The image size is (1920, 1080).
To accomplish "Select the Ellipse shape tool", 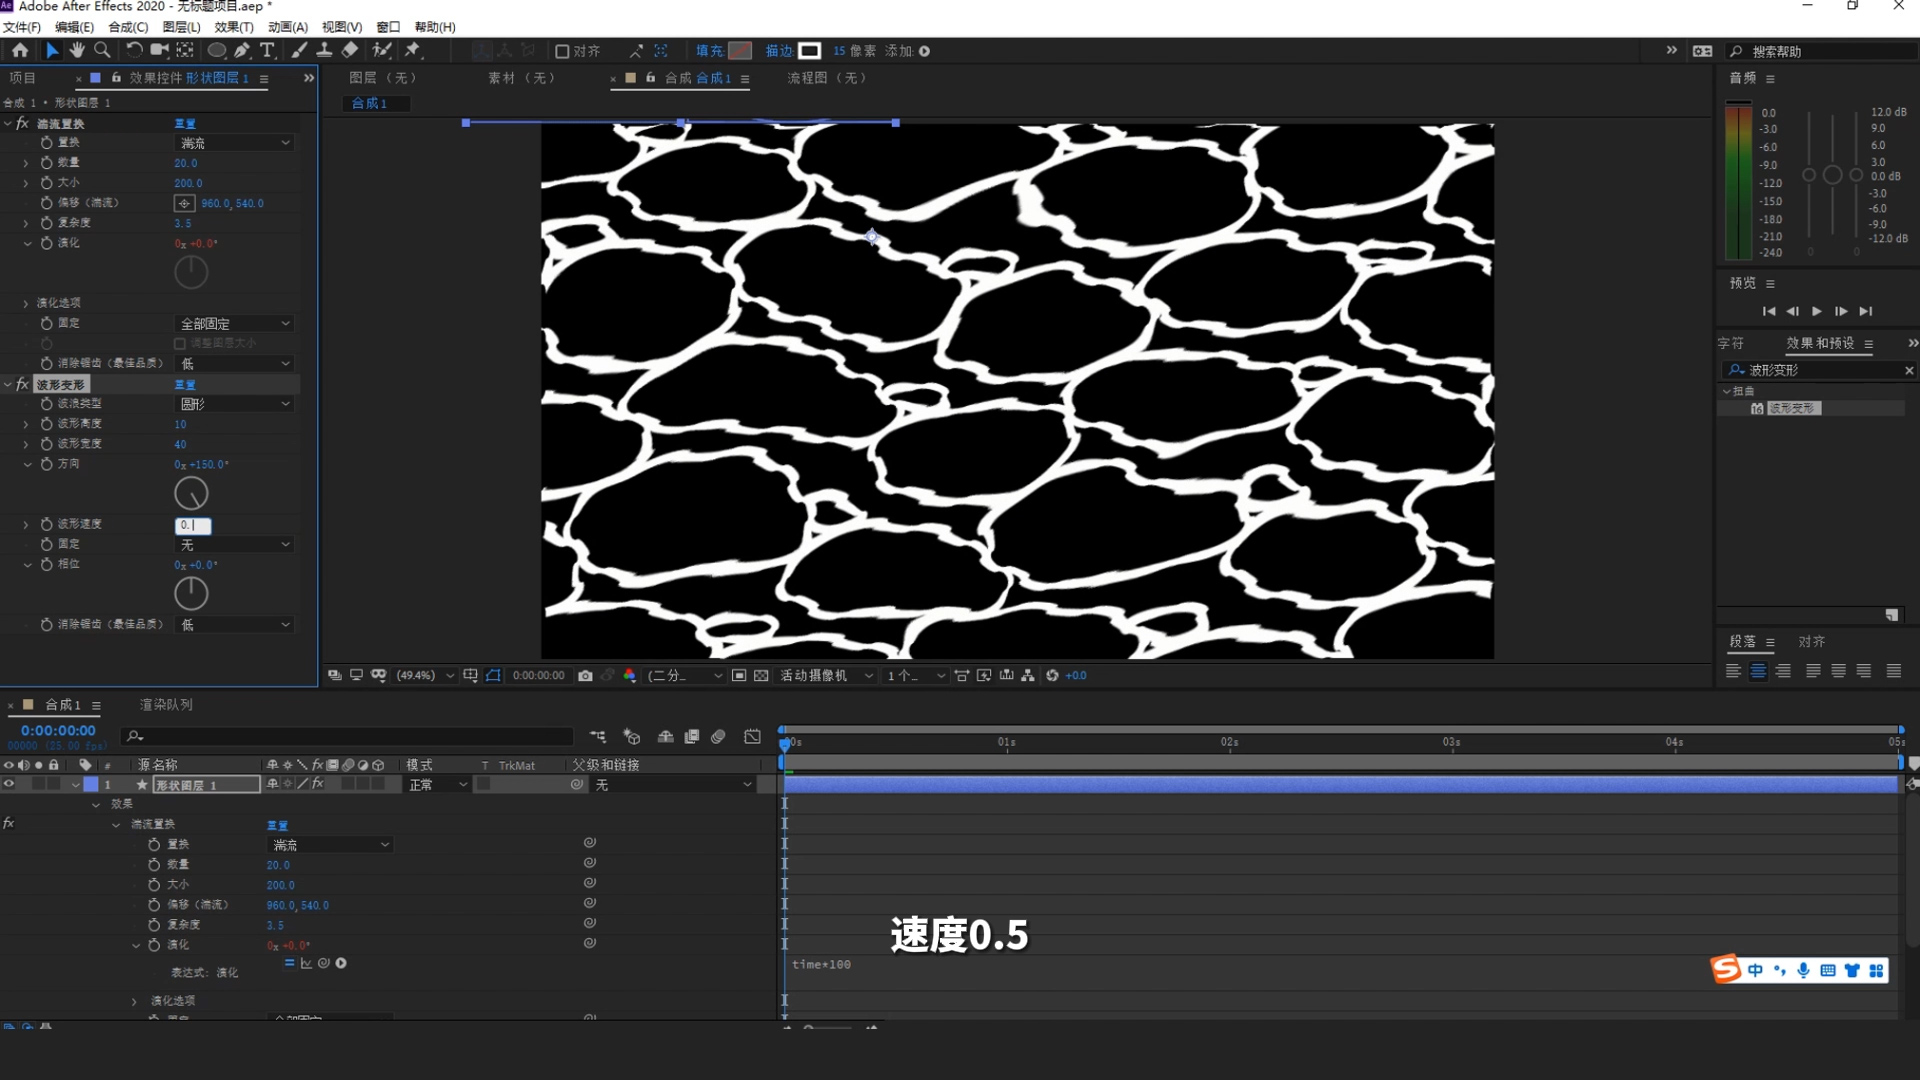I will pos(215,50).
